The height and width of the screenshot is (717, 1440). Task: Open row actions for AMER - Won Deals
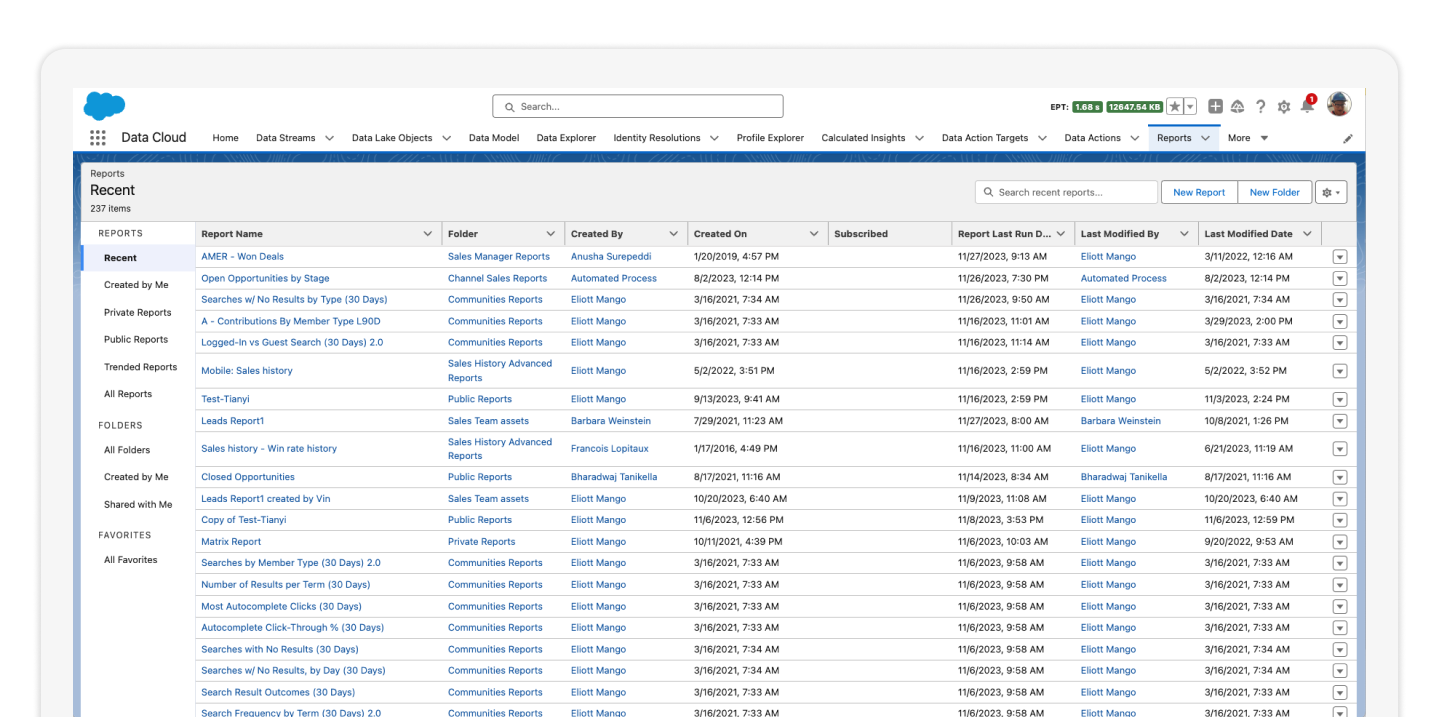(x=1340, y=257)
